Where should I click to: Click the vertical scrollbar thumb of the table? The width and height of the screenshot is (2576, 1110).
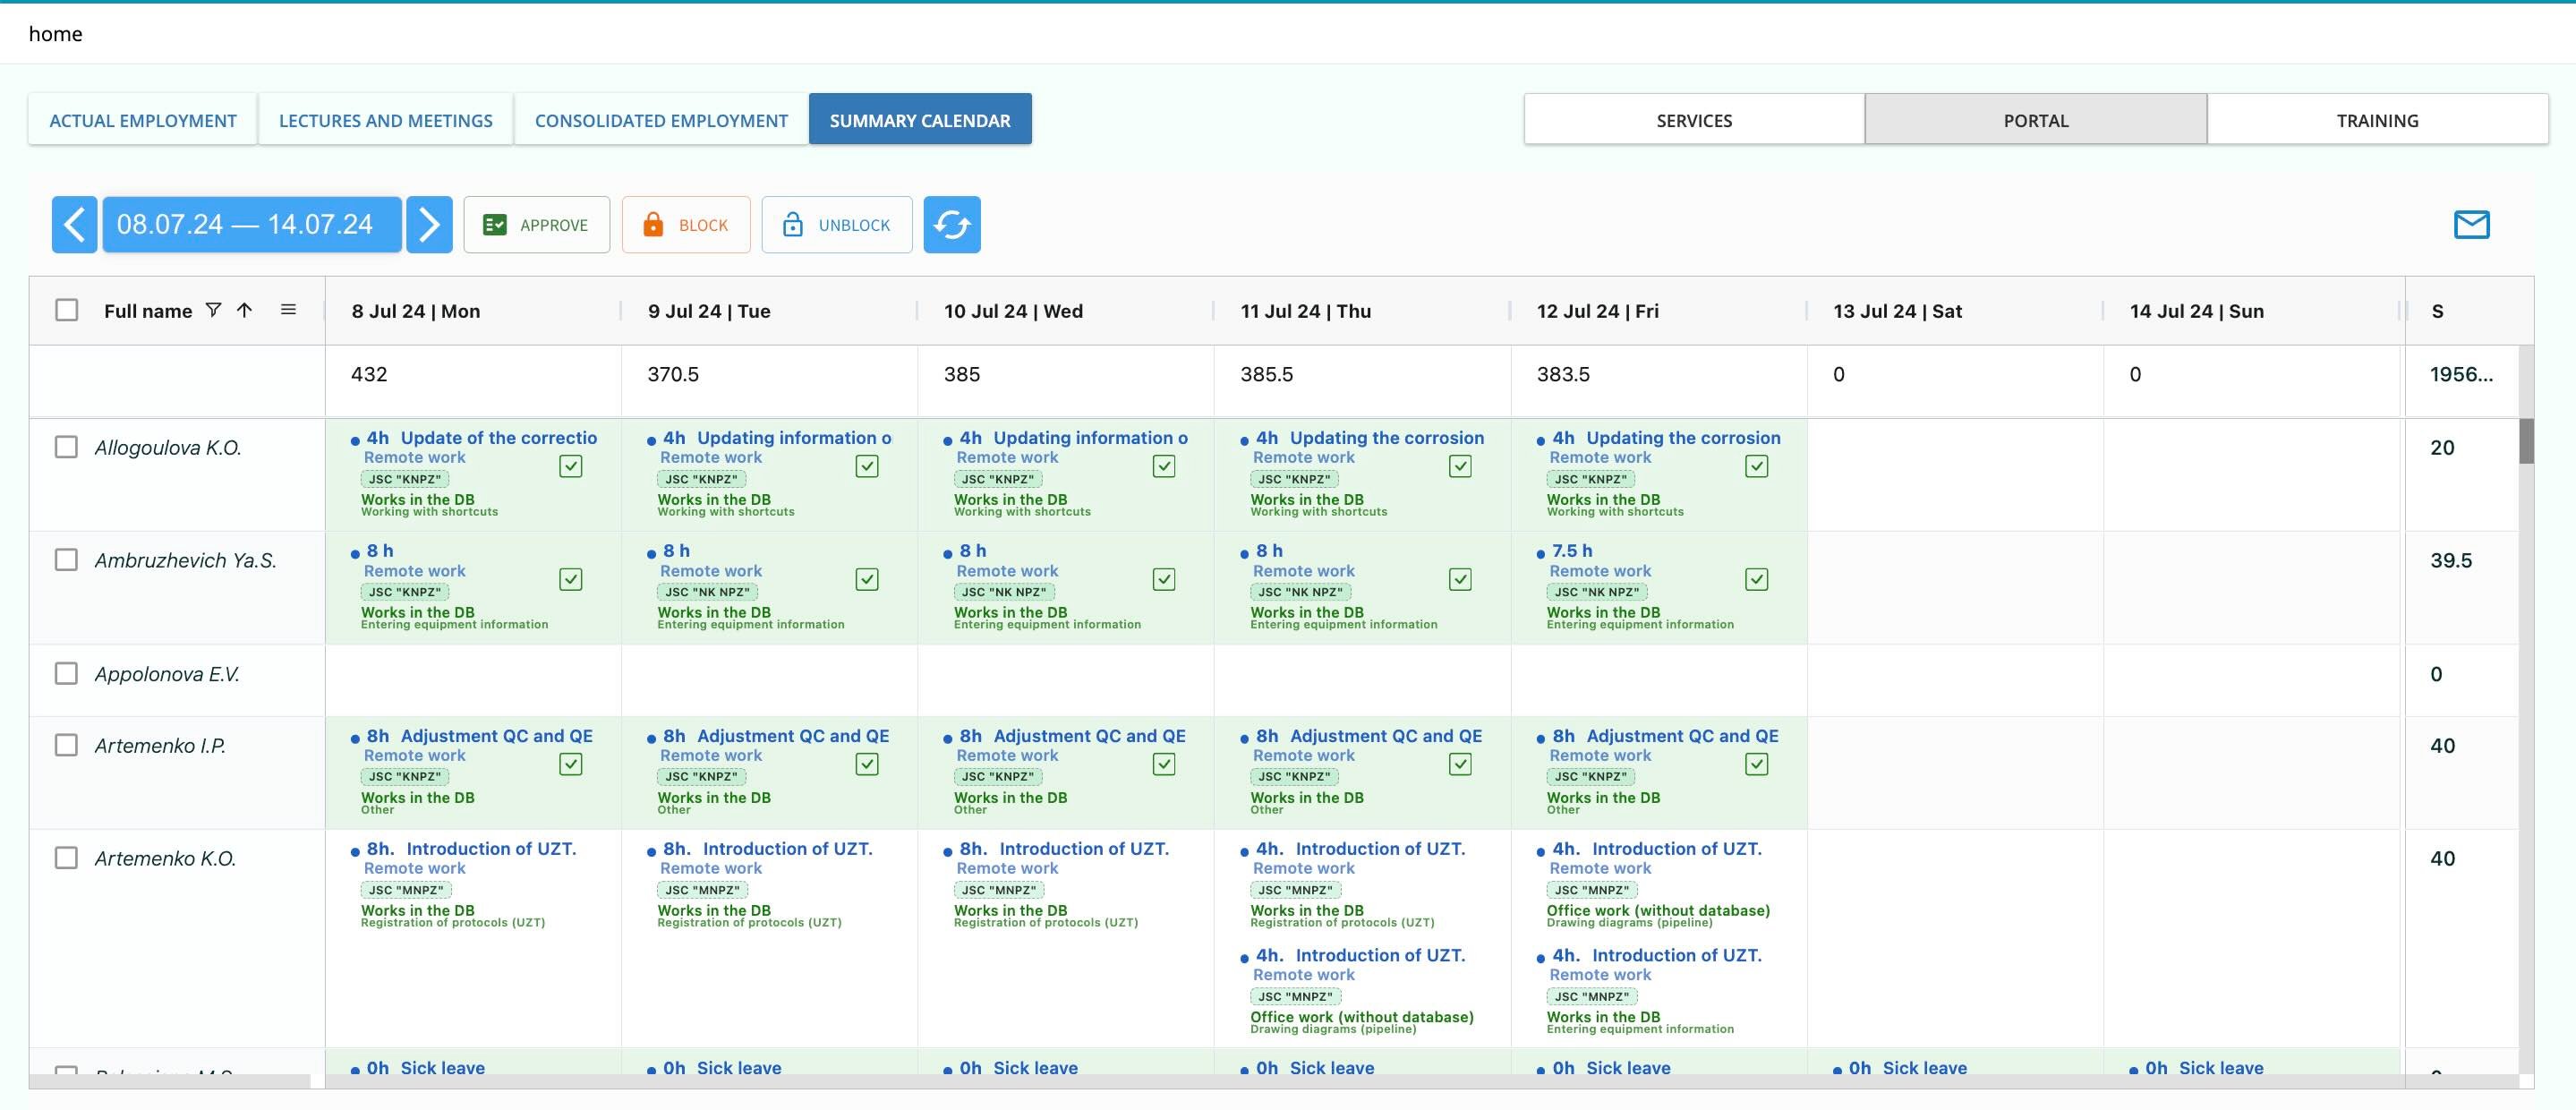coord(2526,442)
